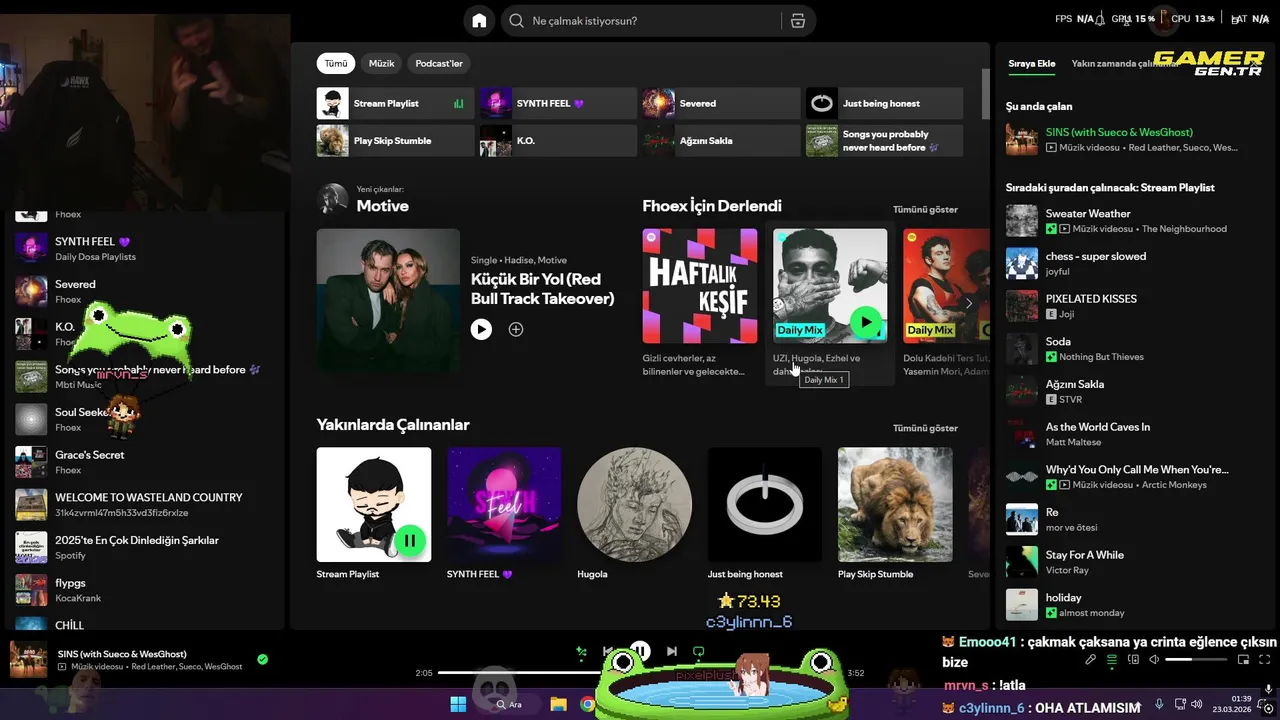Open WELCOME TO WASTELAND COUNTRY playlist
The height and width of the screenshot is (720, 1280).
point(145,505)
